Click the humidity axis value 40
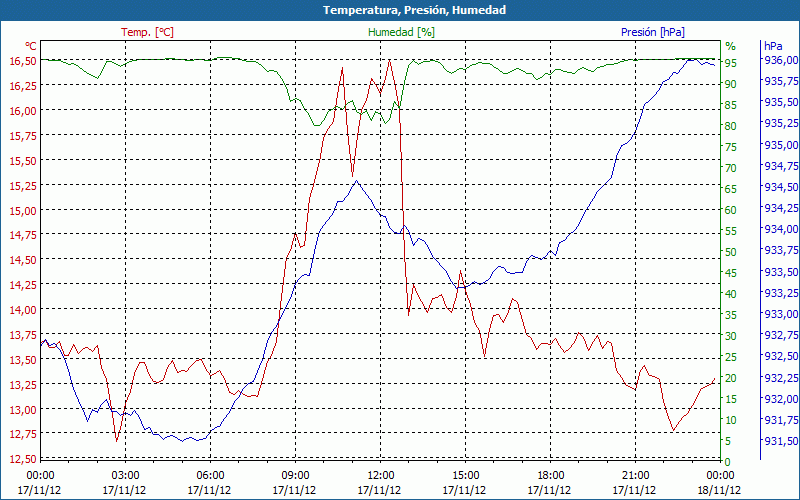The image size is (800, 500). (x=731, y=294)
